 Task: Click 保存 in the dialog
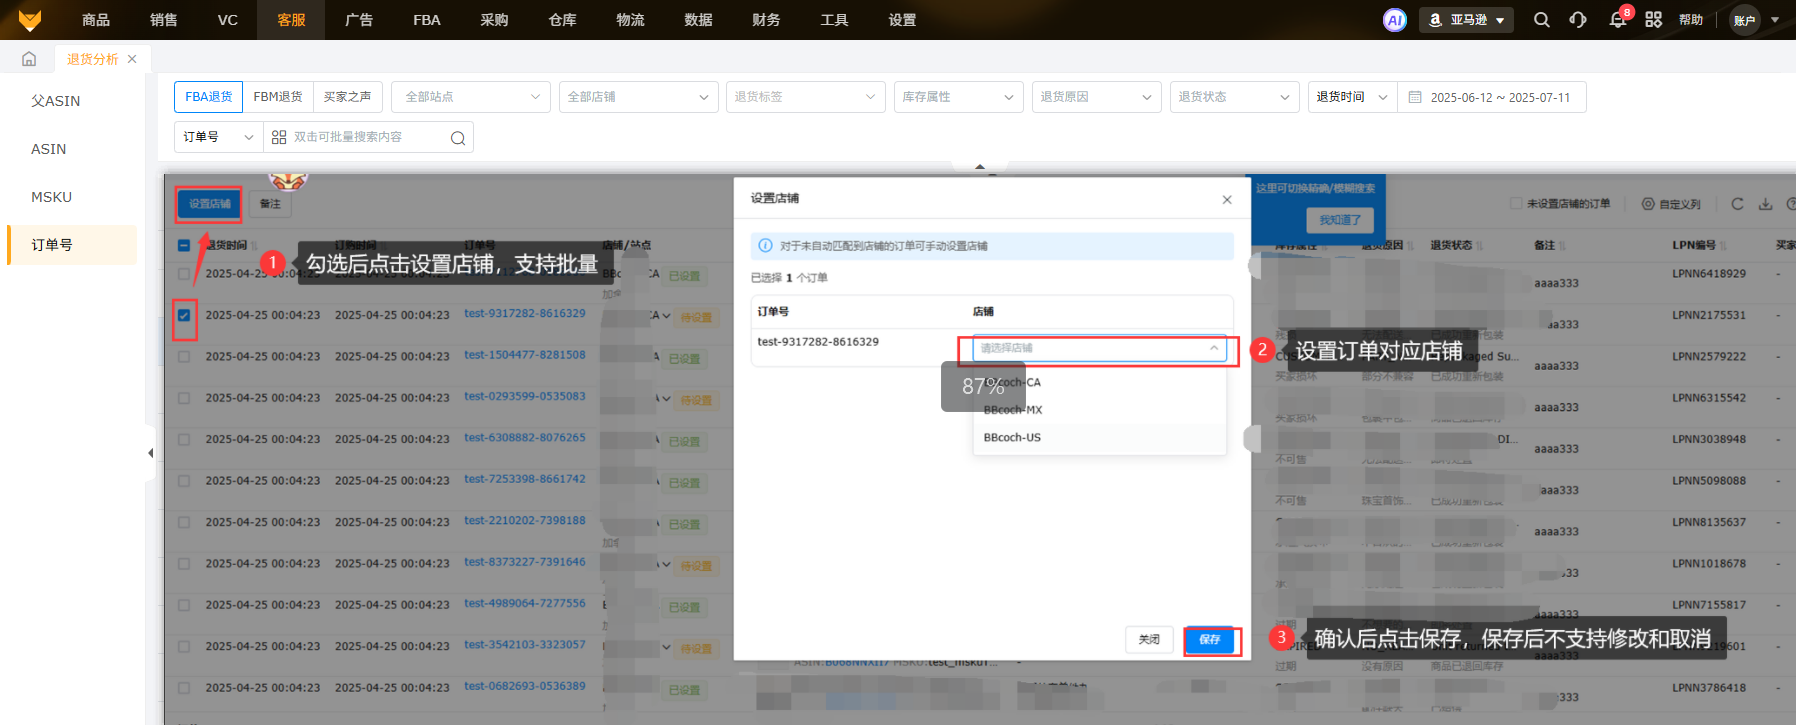pyautogui.click(x=1210, y=640)
